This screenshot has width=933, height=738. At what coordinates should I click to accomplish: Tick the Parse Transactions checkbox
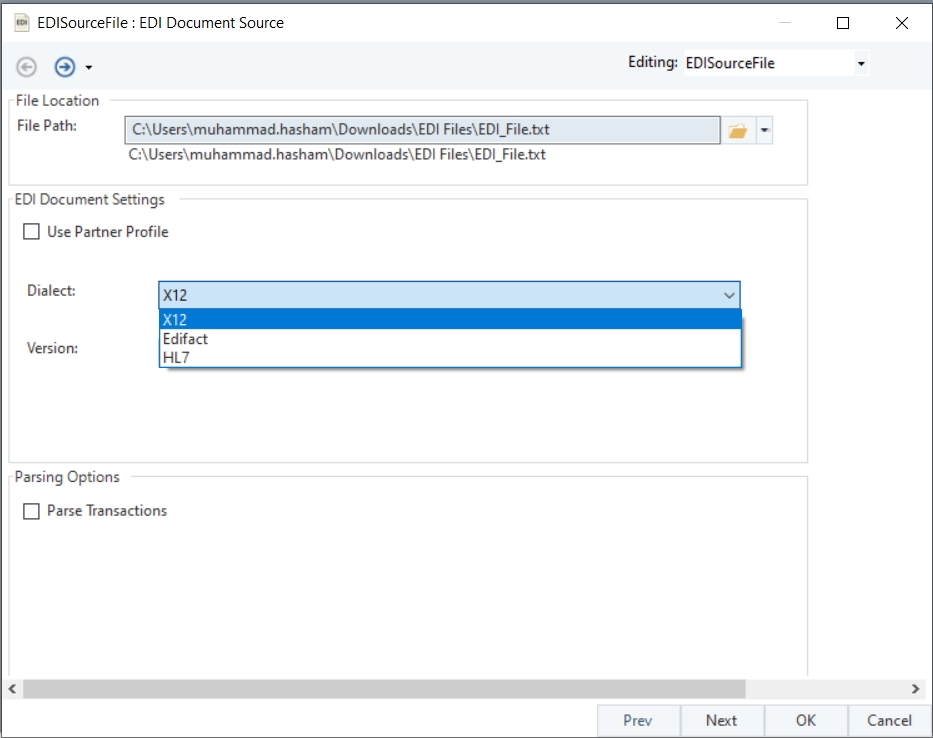point(32,511)
